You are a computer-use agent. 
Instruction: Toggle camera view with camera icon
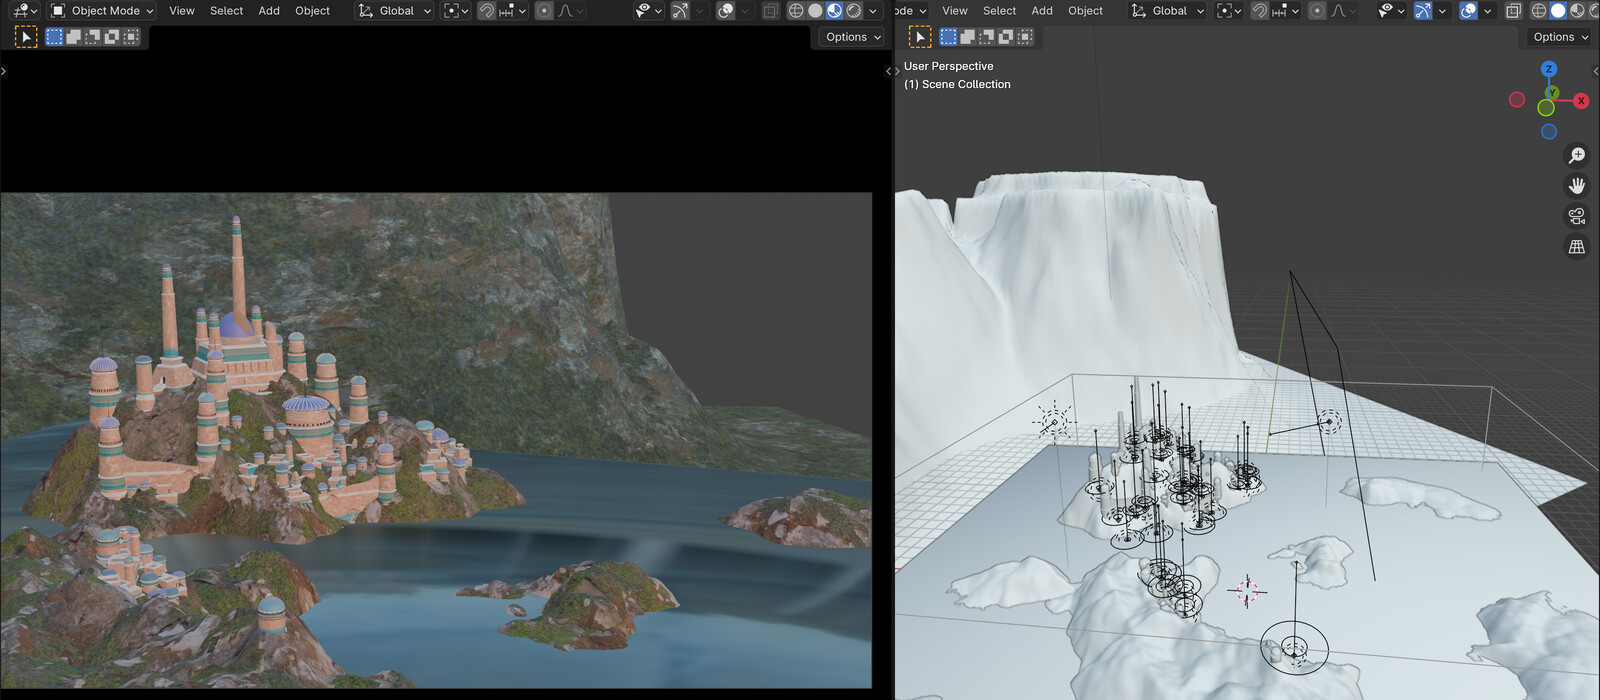[x=1577, y=216]
